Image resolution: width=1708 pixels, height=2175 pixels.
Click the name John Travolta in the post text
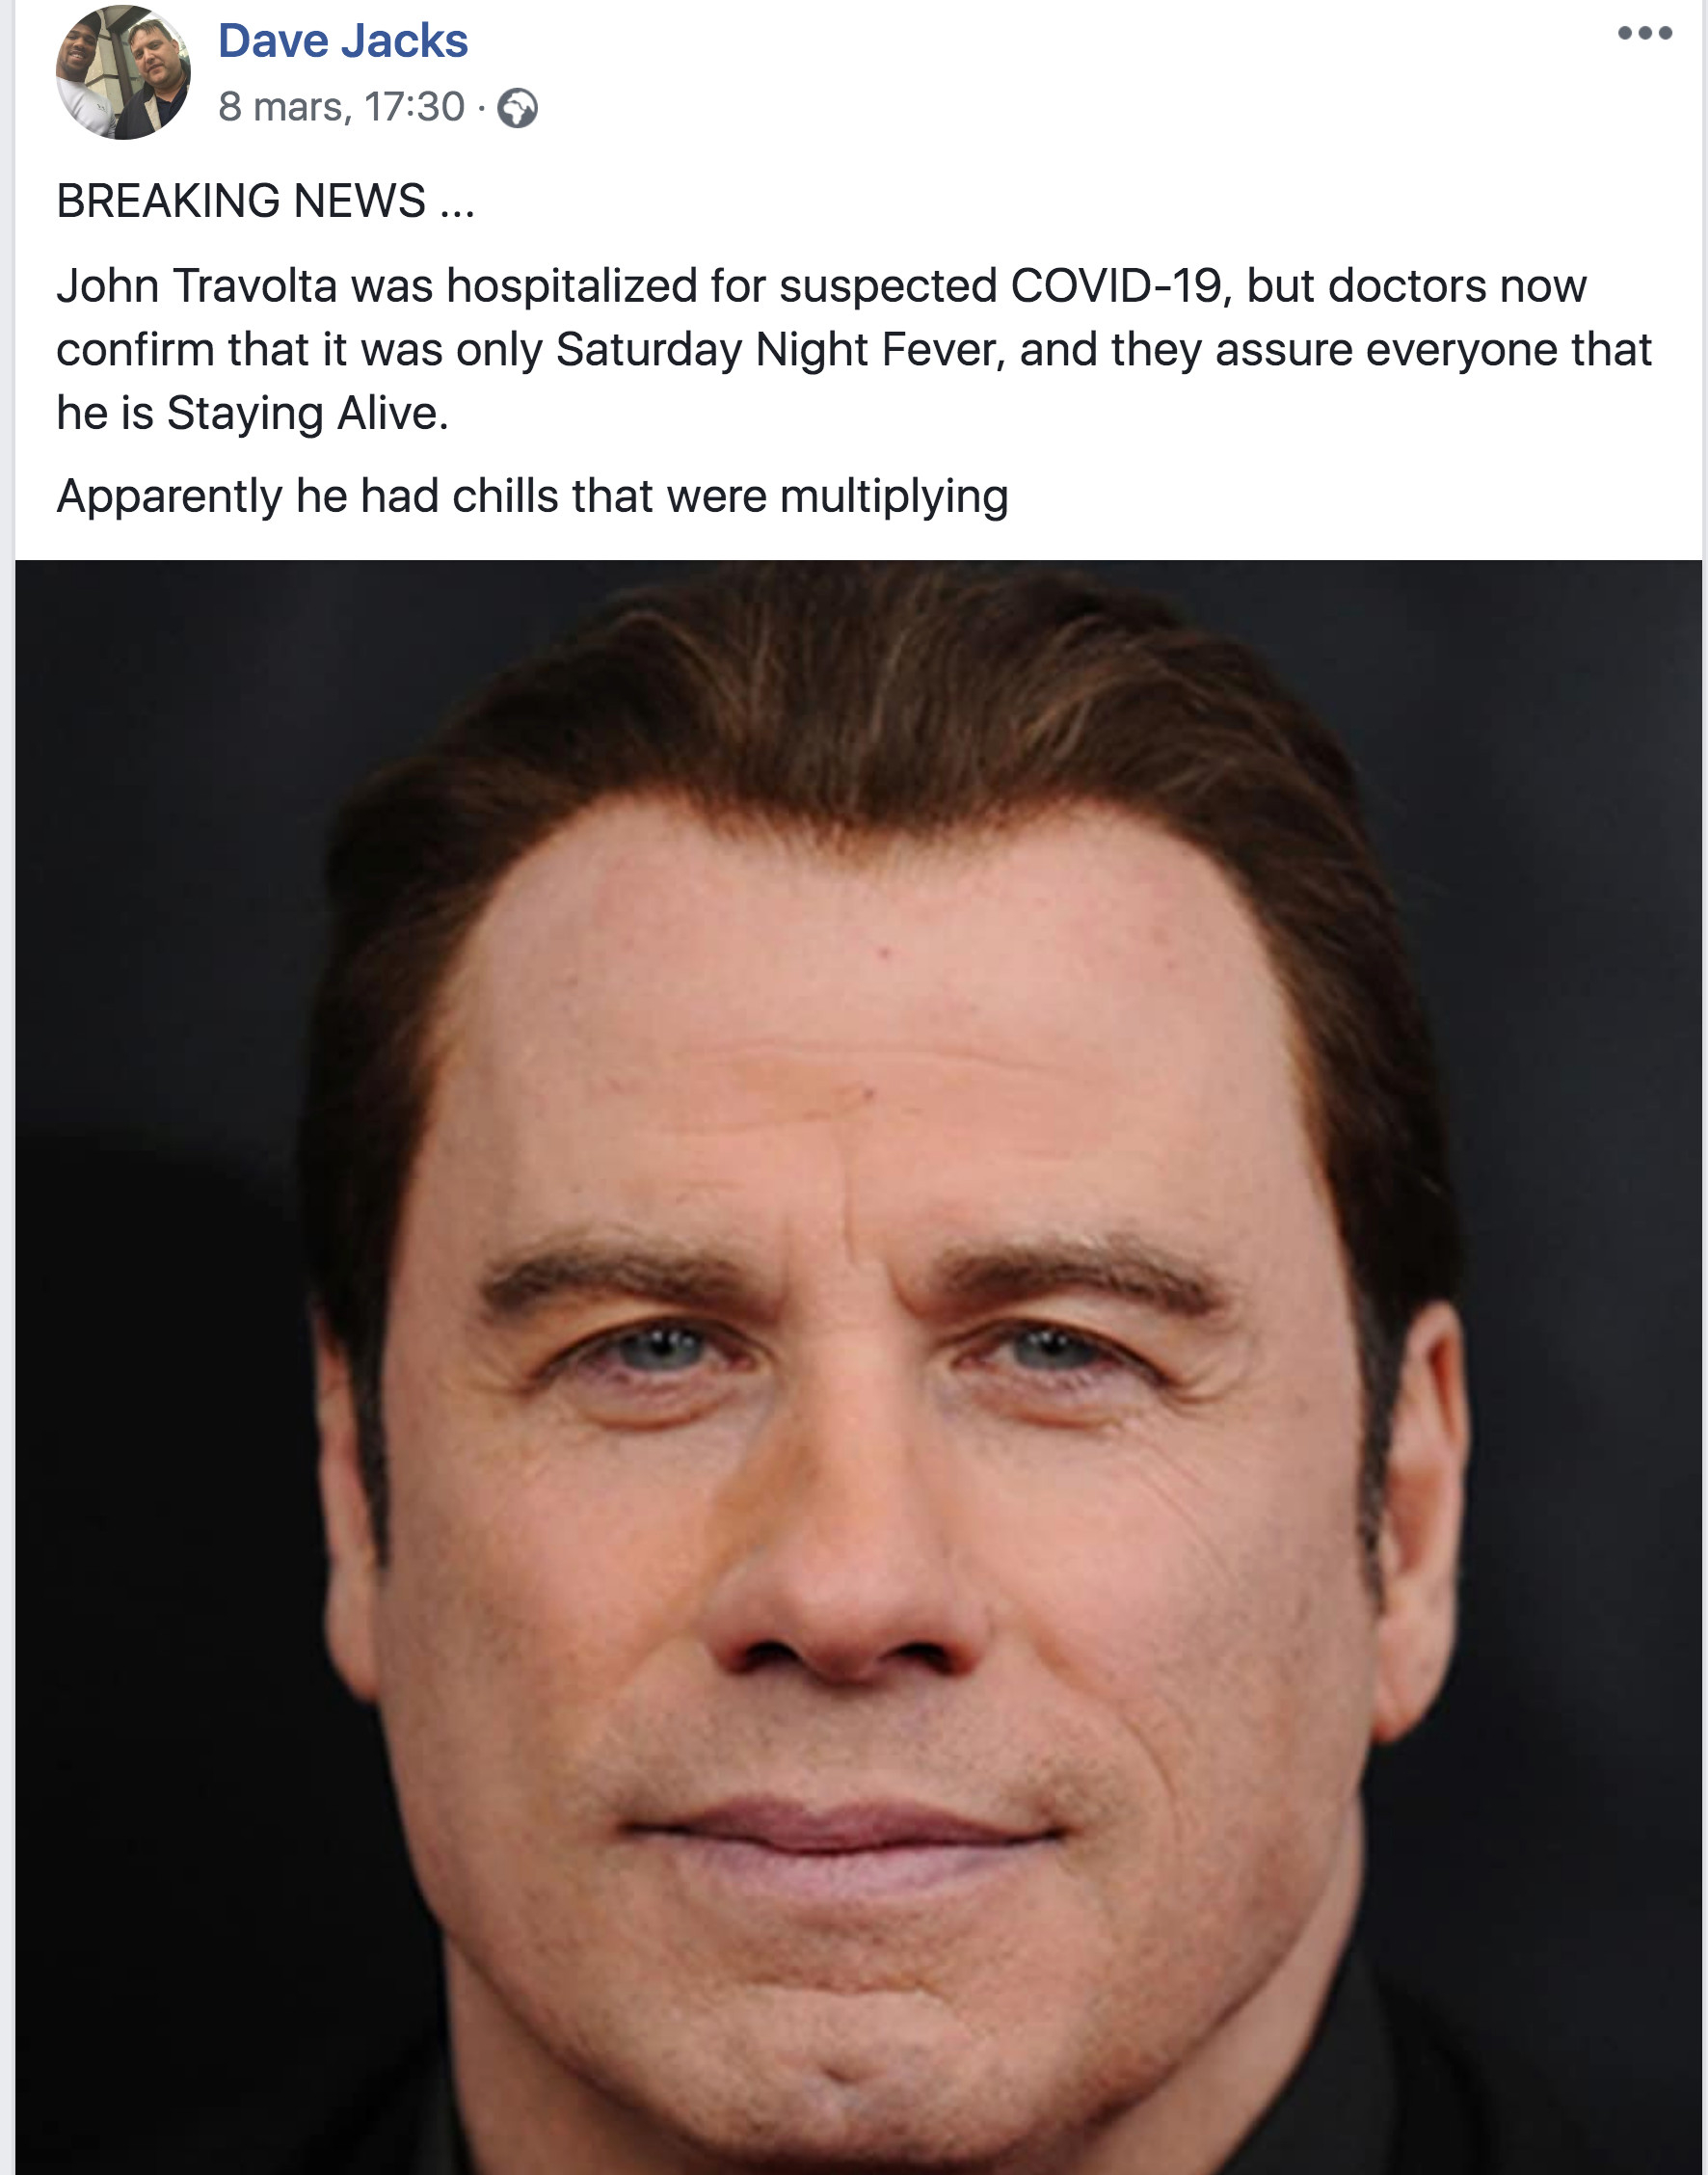pyautogui.click(x=197, y=286)
